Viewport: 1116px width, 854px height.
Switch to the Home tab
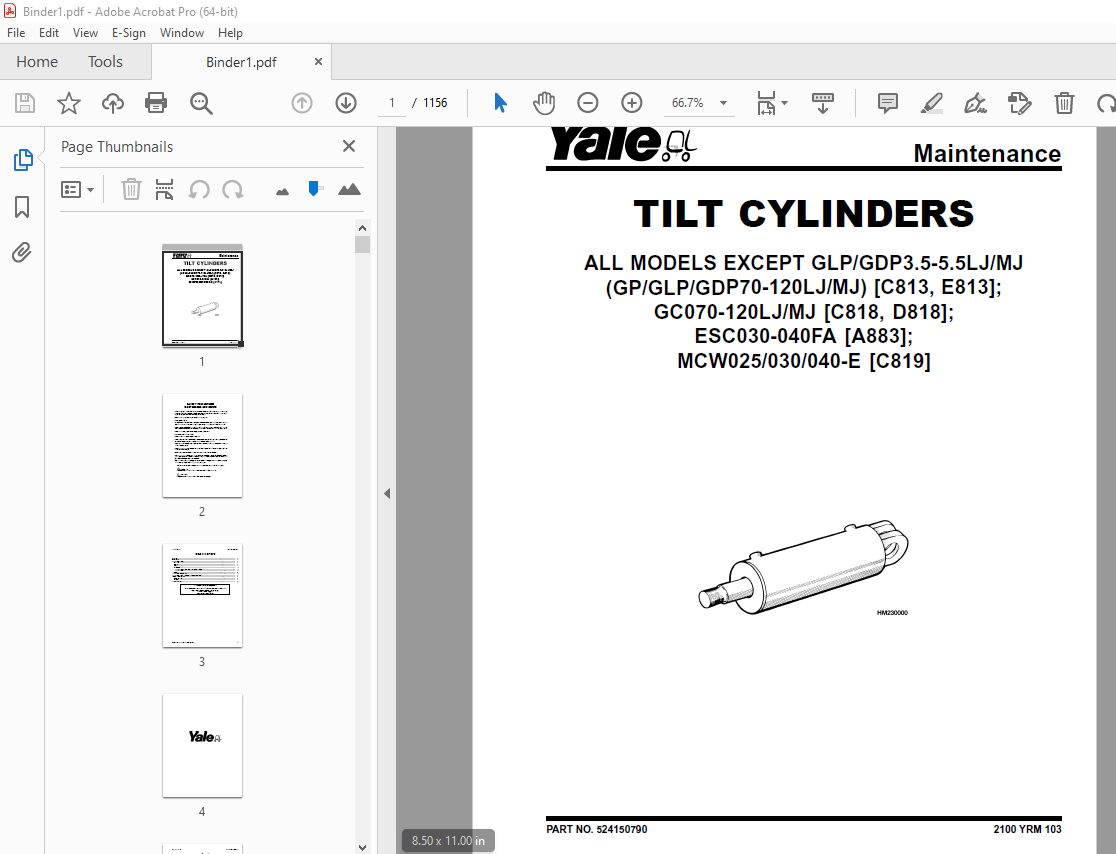click(37, 62)
